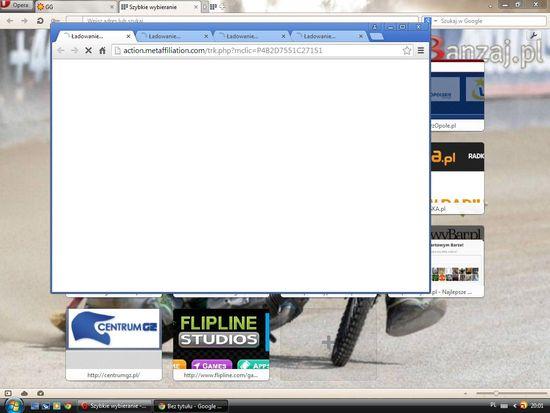Image resolution: width=550 pixels, height=413 pixels.
Task: Expand hidden system tray icons arrow
Action: 515,406
